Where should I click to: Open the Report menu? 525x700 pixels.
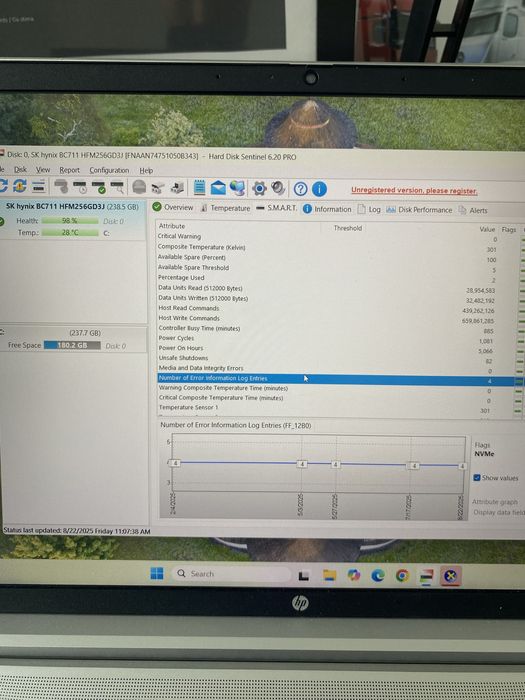click(69, 170)
